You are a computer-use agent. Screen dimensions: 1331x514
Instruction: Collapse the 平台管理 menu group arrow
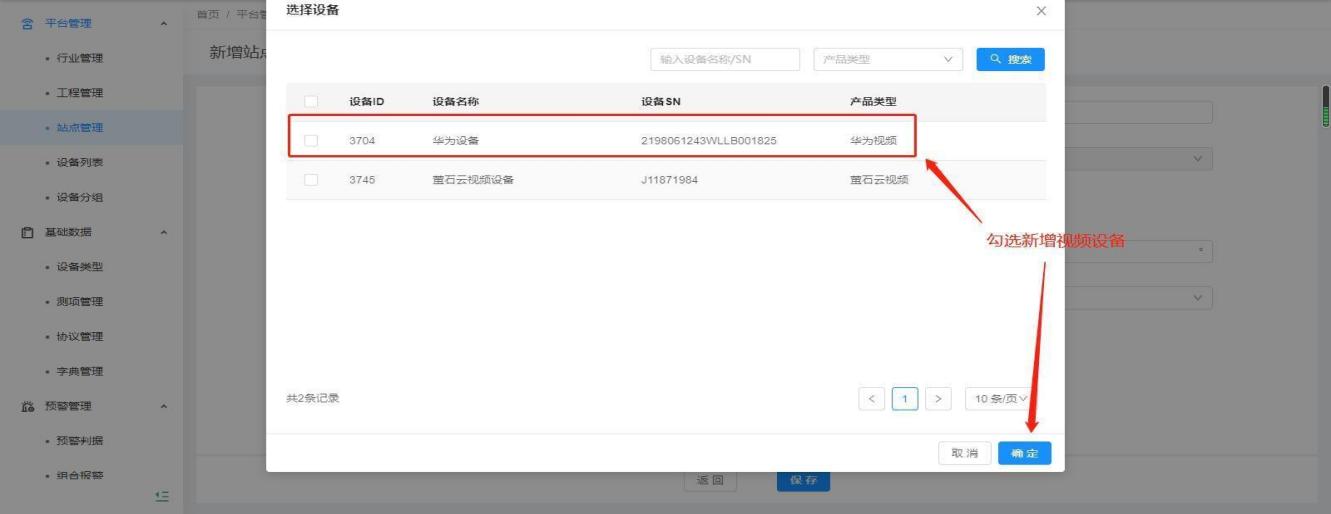[x=164, y=23]
